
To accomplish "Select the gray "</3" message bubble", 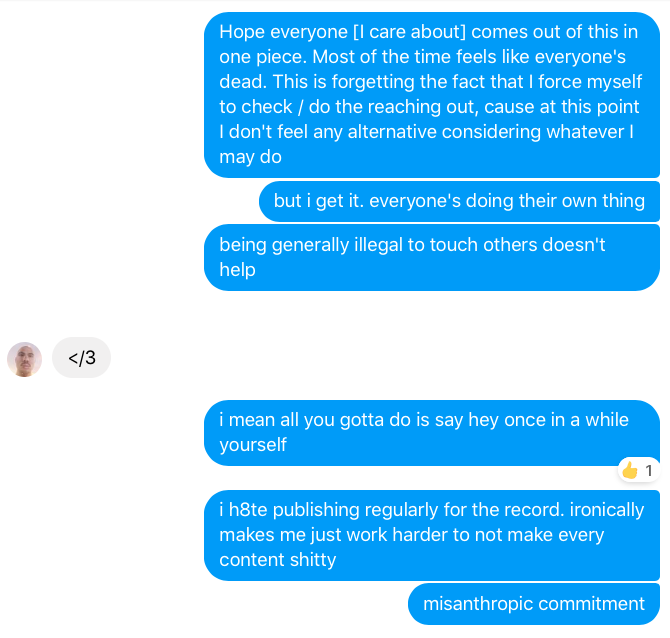I will point(81,358).
